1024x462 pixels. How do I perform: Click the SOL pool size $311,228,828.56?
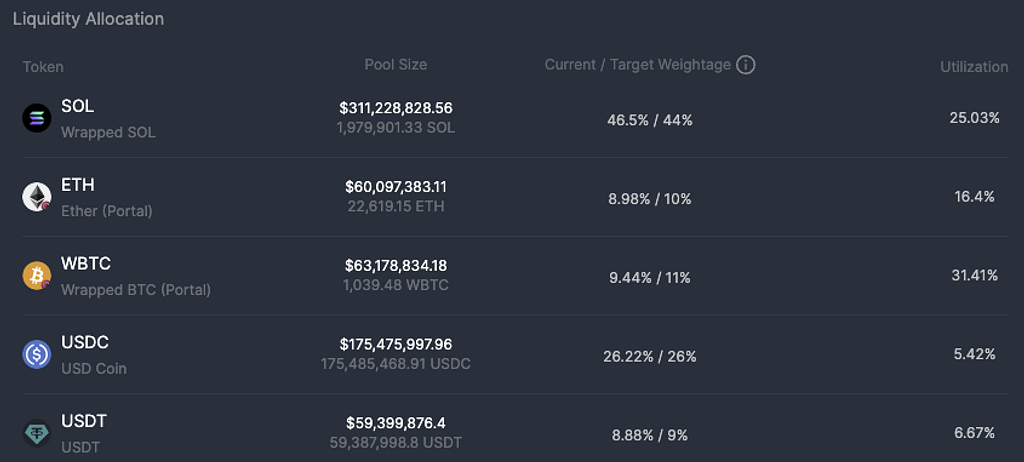pyautogui.click(x=396, y=107)
